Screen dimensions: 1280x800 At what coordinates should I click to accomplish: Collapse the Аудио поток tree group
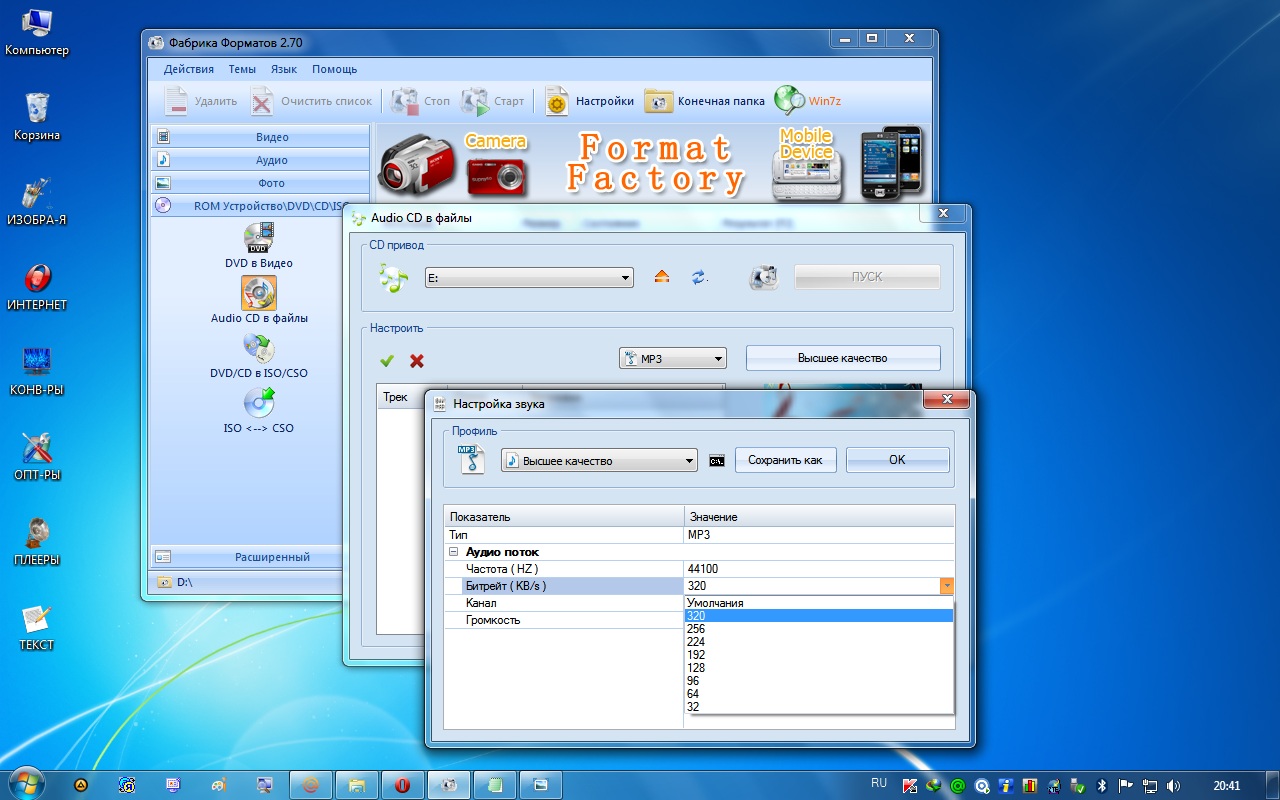pos(453,552)
